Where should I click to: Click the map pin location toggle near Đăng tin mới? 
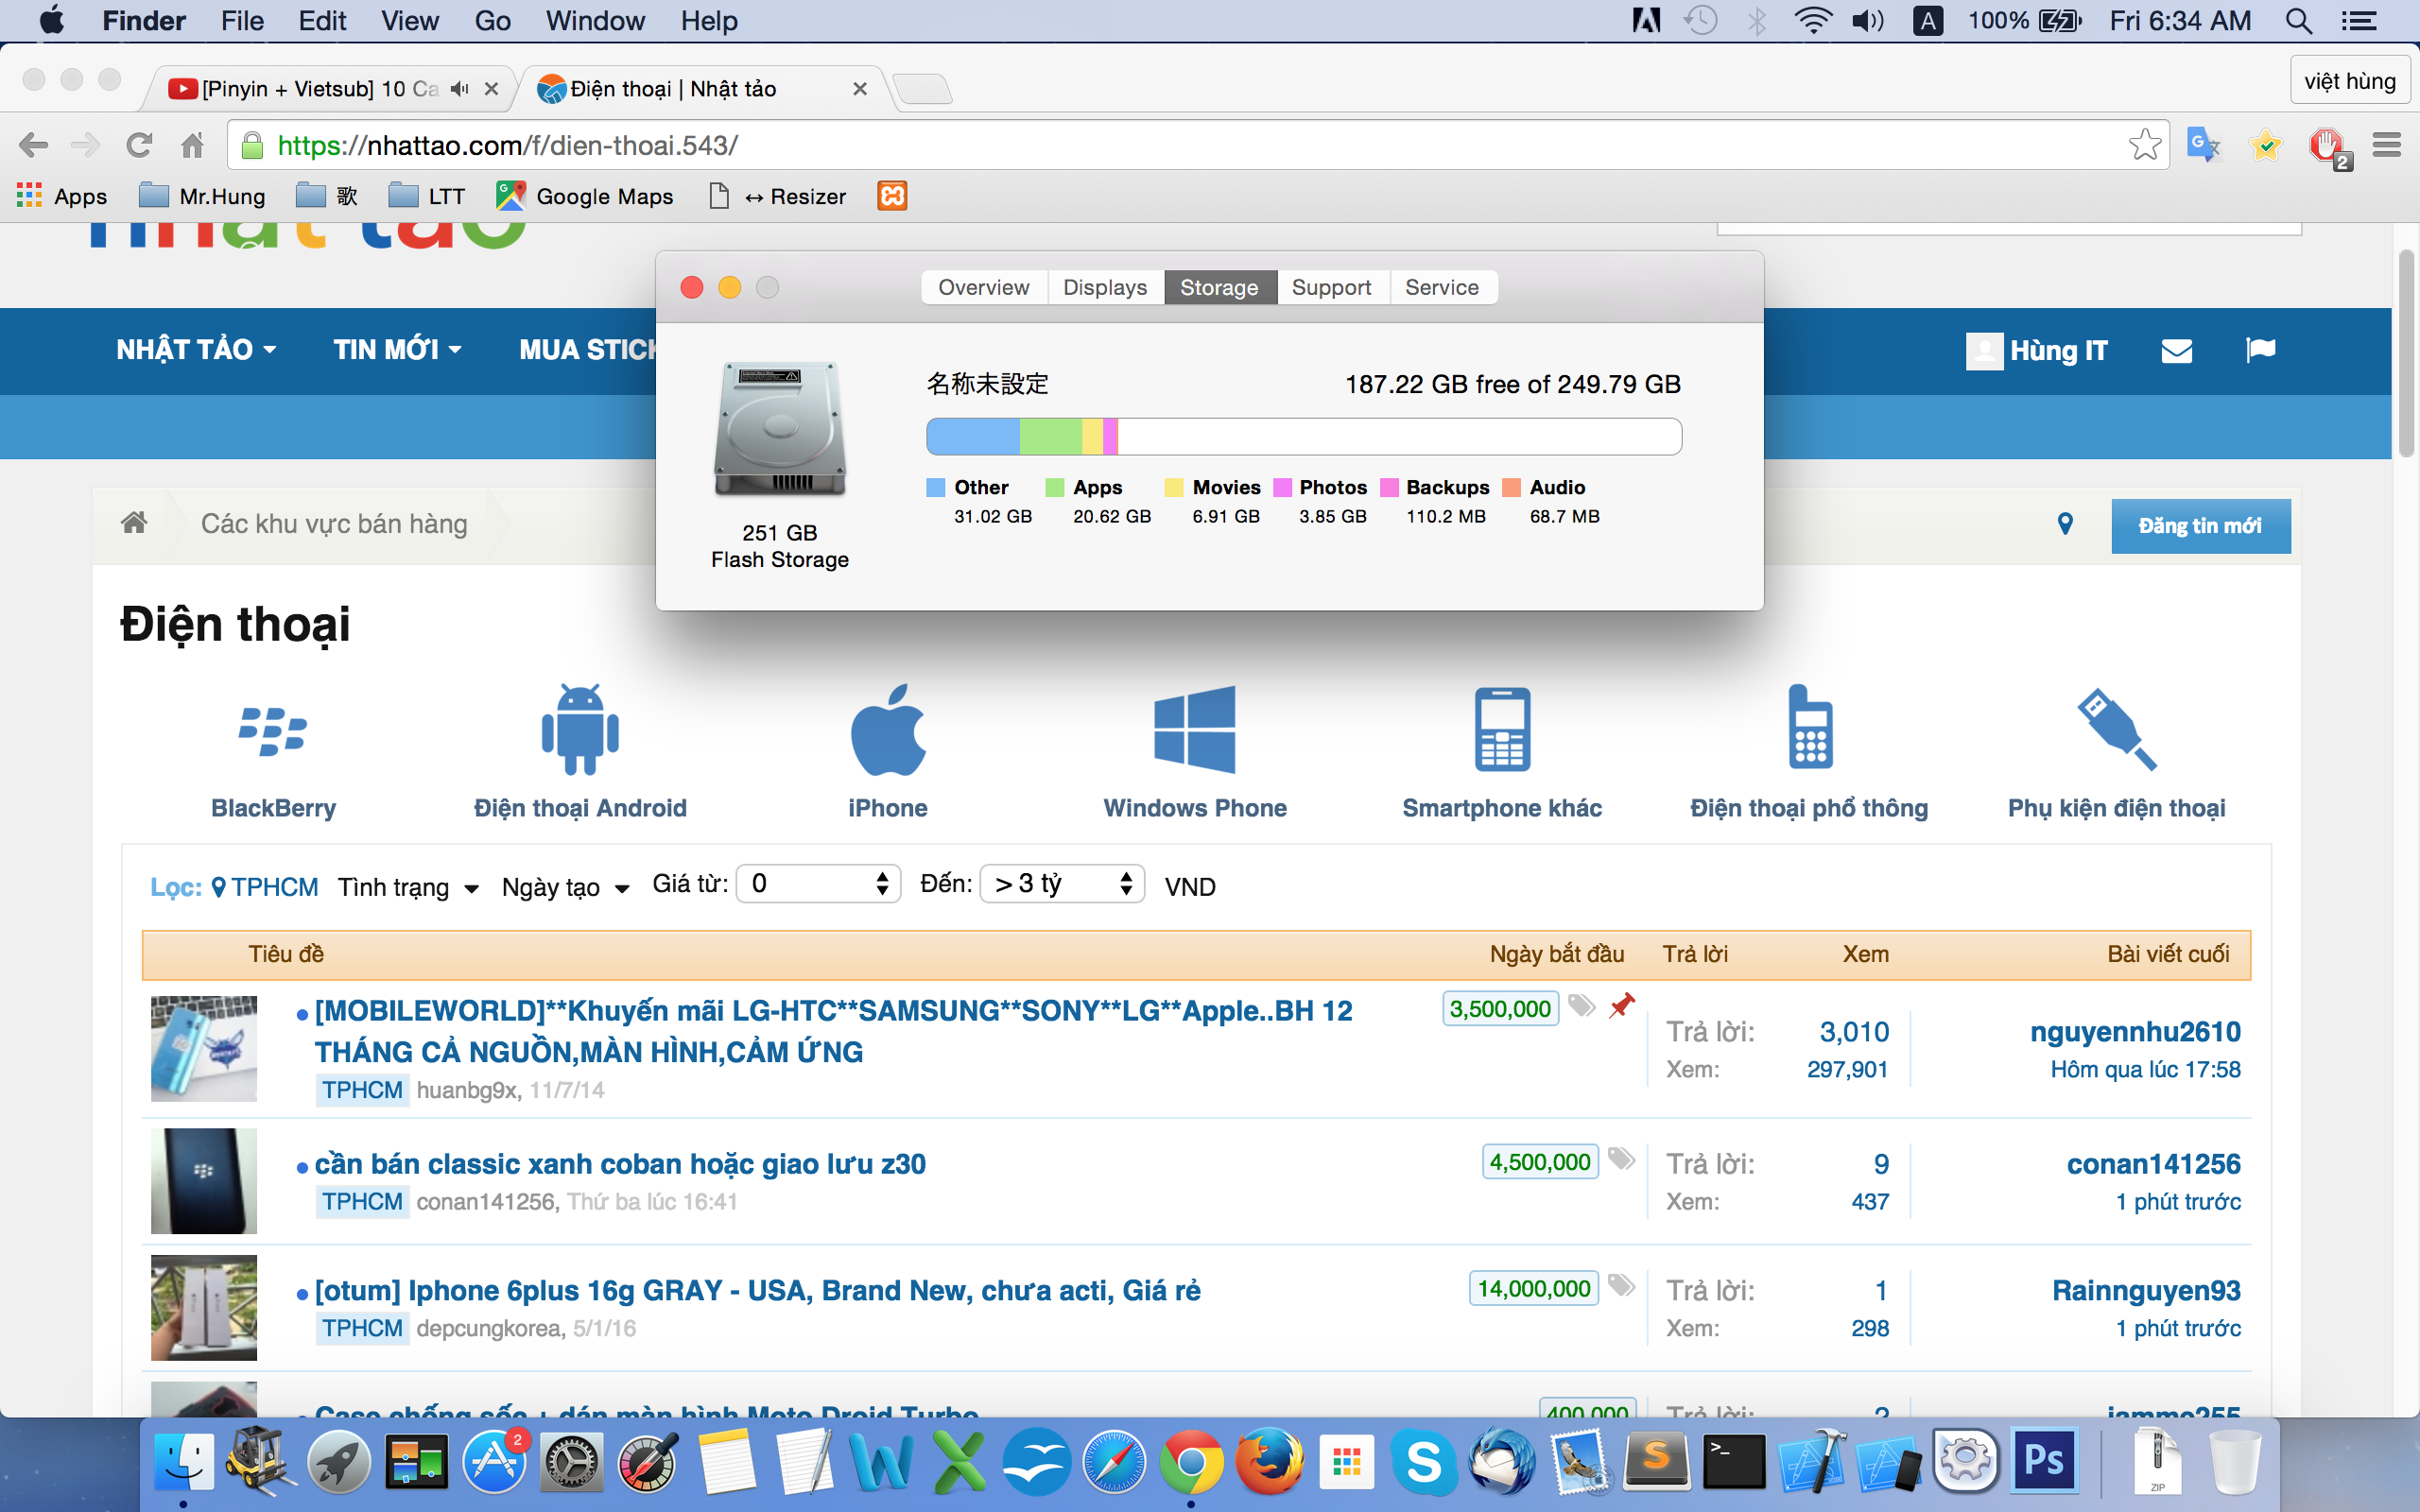click(2065, 524)
